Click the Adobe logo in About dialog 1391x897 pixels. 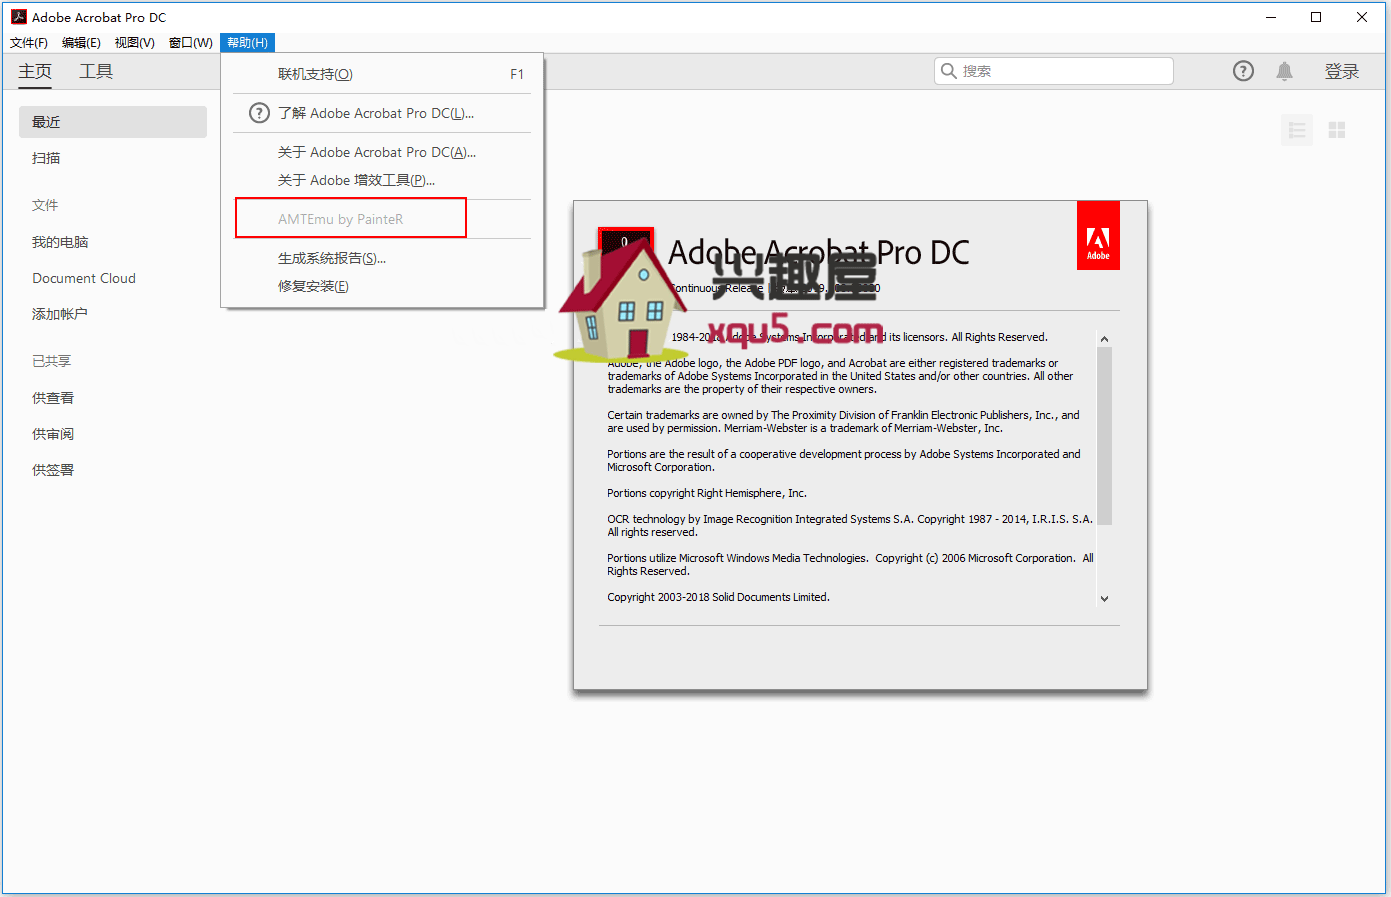1098,236
